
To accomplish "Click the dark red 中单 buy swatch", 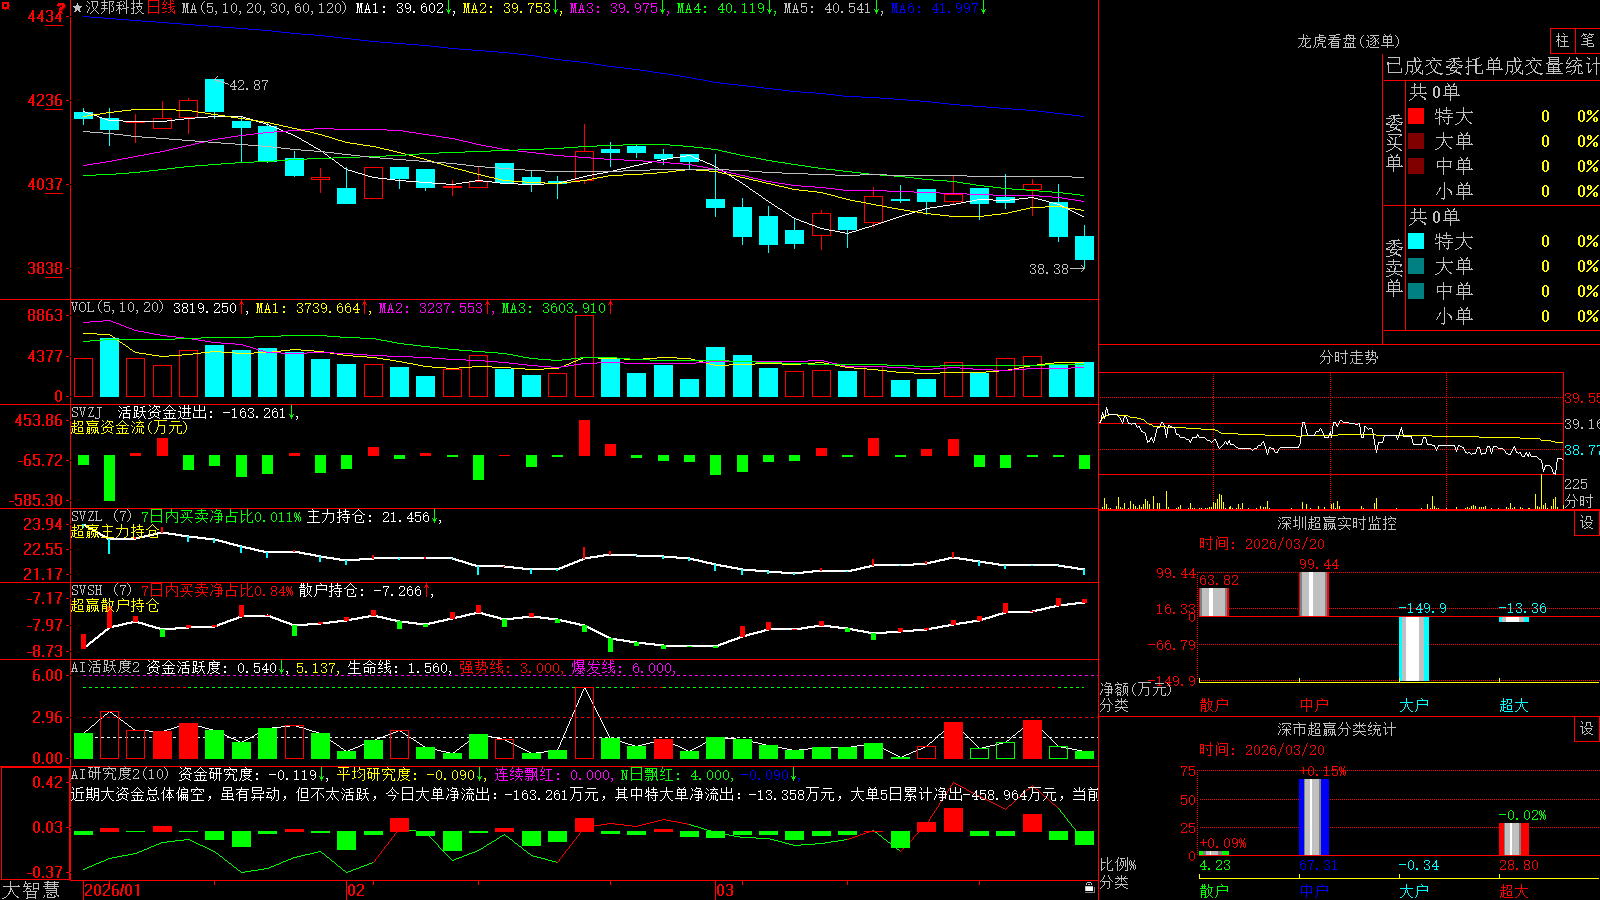I will pos(1416,166).
